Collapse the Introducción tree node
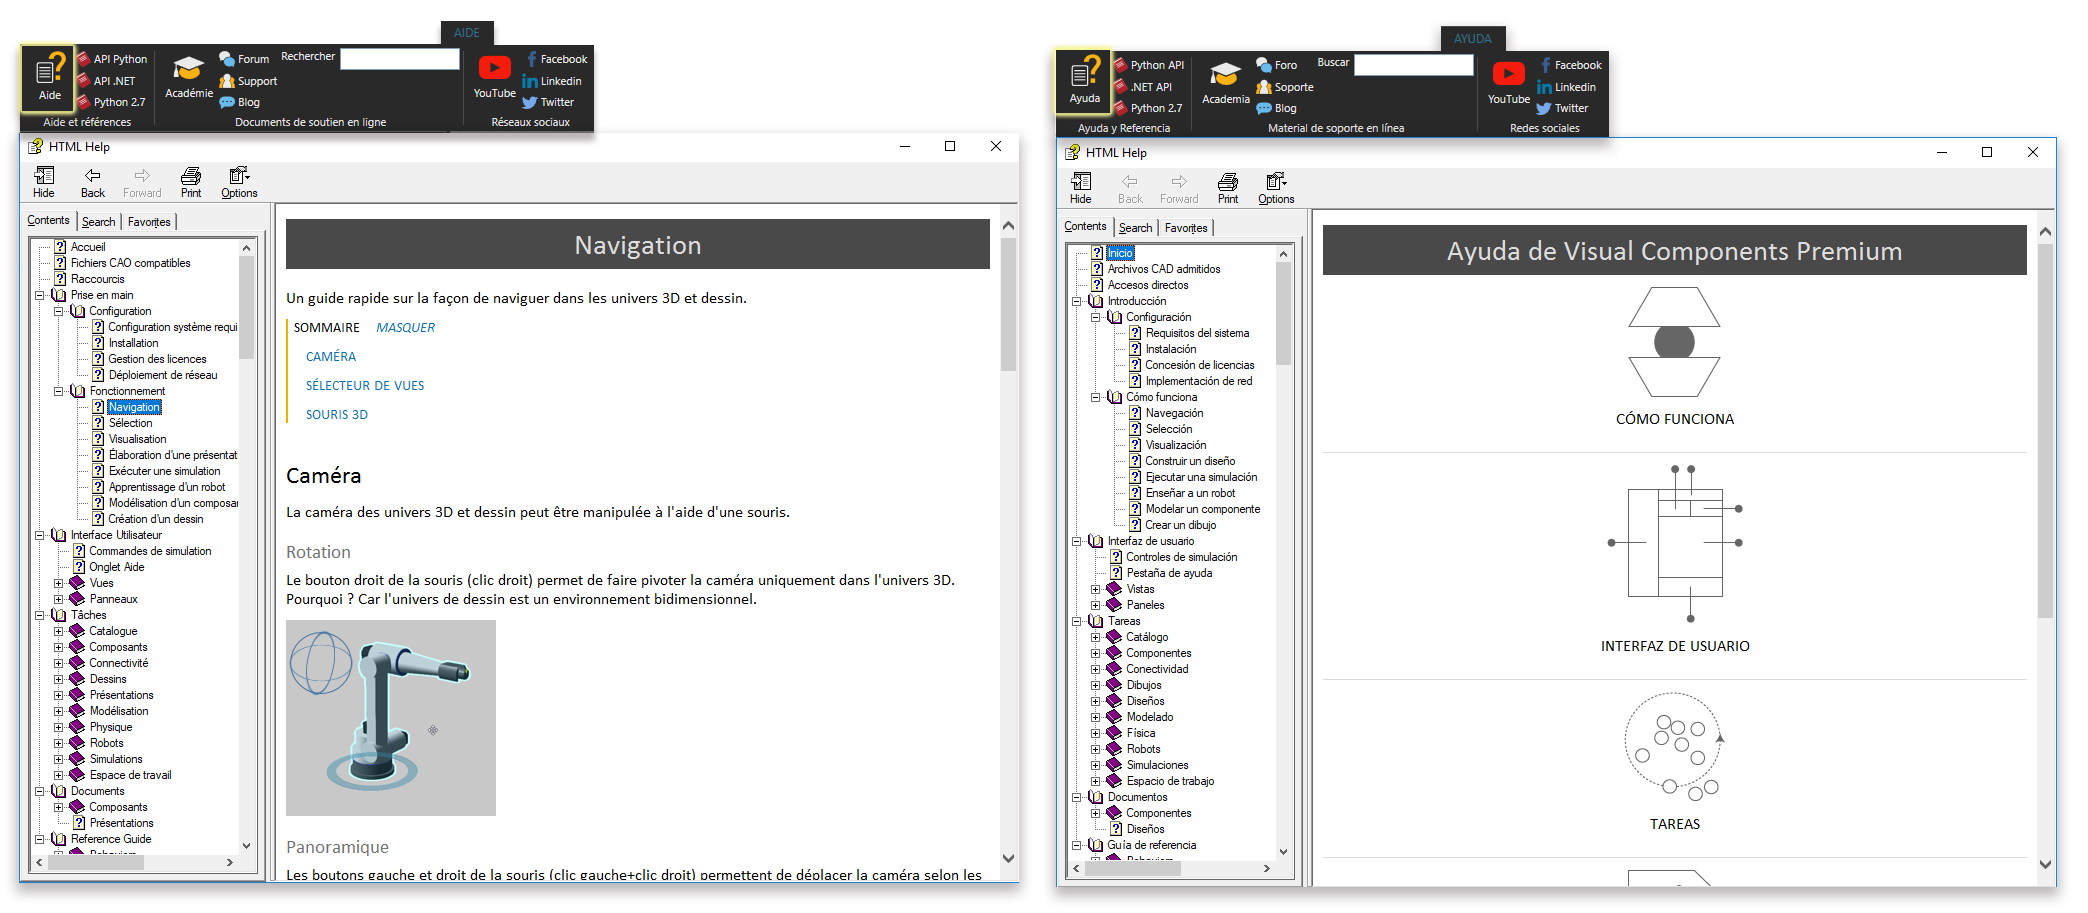The width and height of the screenshot is (2088, 913). (x=1077, y=301)
